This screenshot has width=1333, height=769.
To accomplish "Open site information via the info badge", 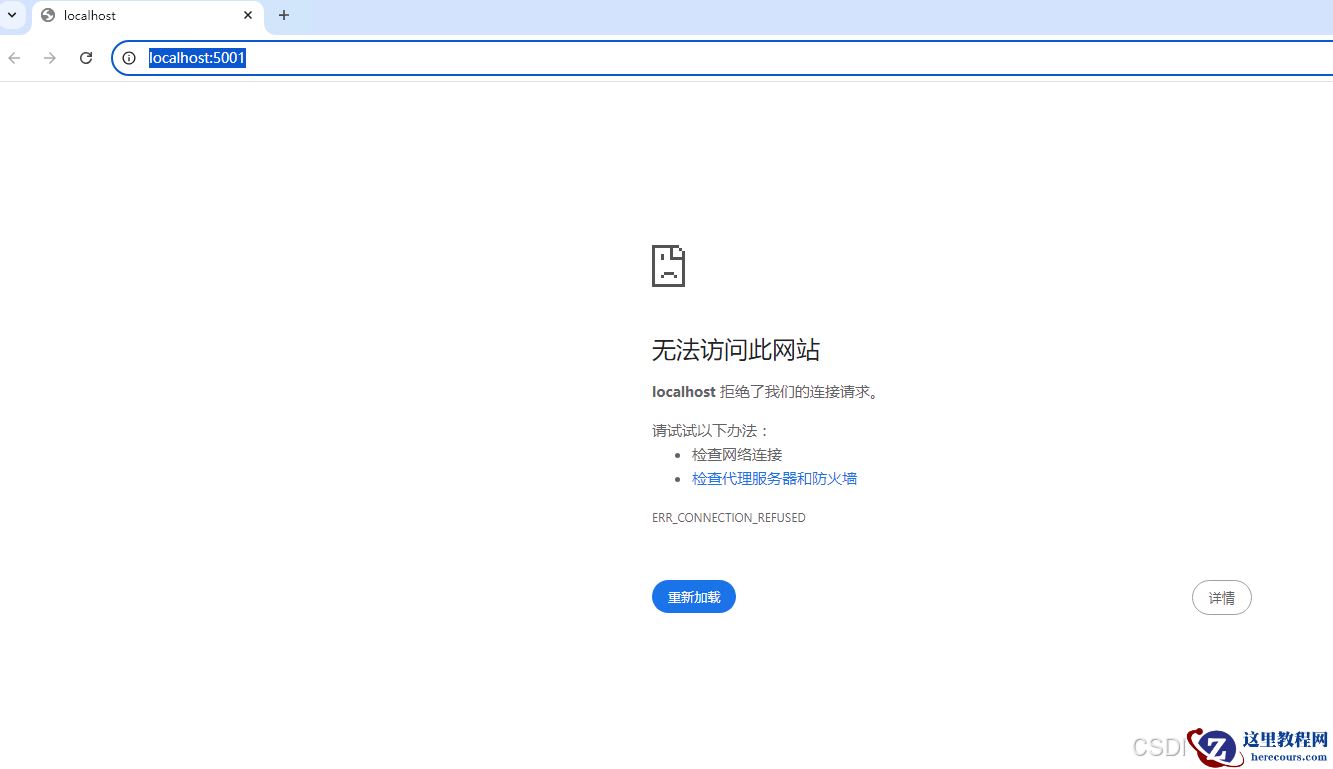I will coord(128,58).
